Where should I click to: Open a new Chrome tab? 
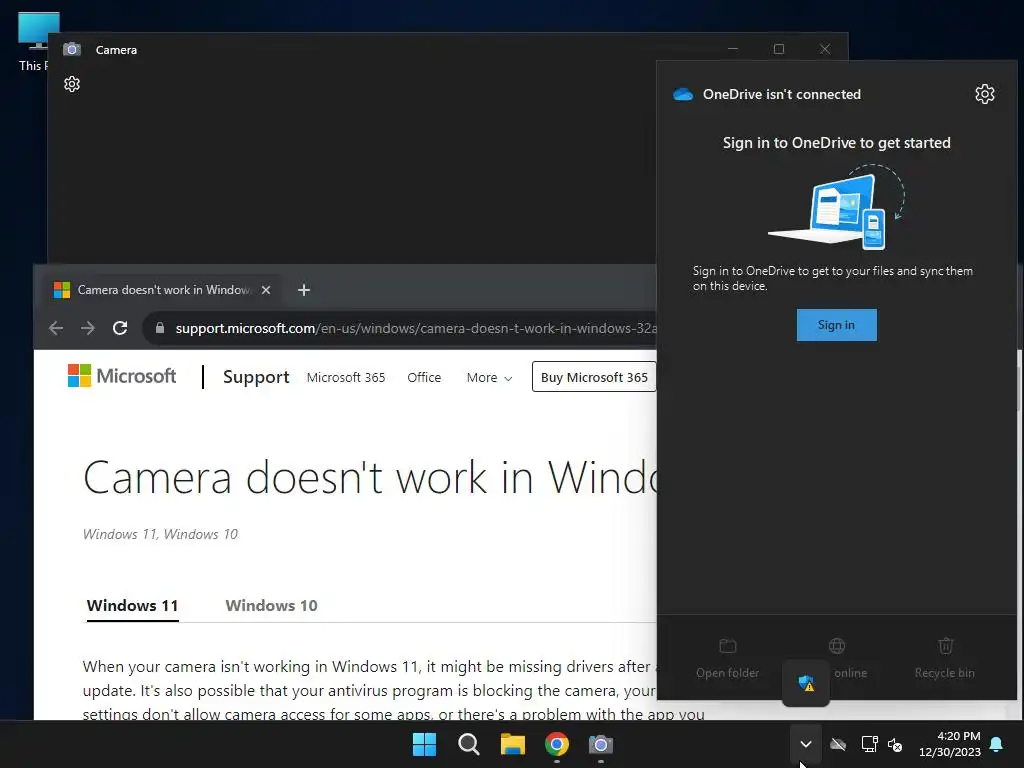click(304, 290)
